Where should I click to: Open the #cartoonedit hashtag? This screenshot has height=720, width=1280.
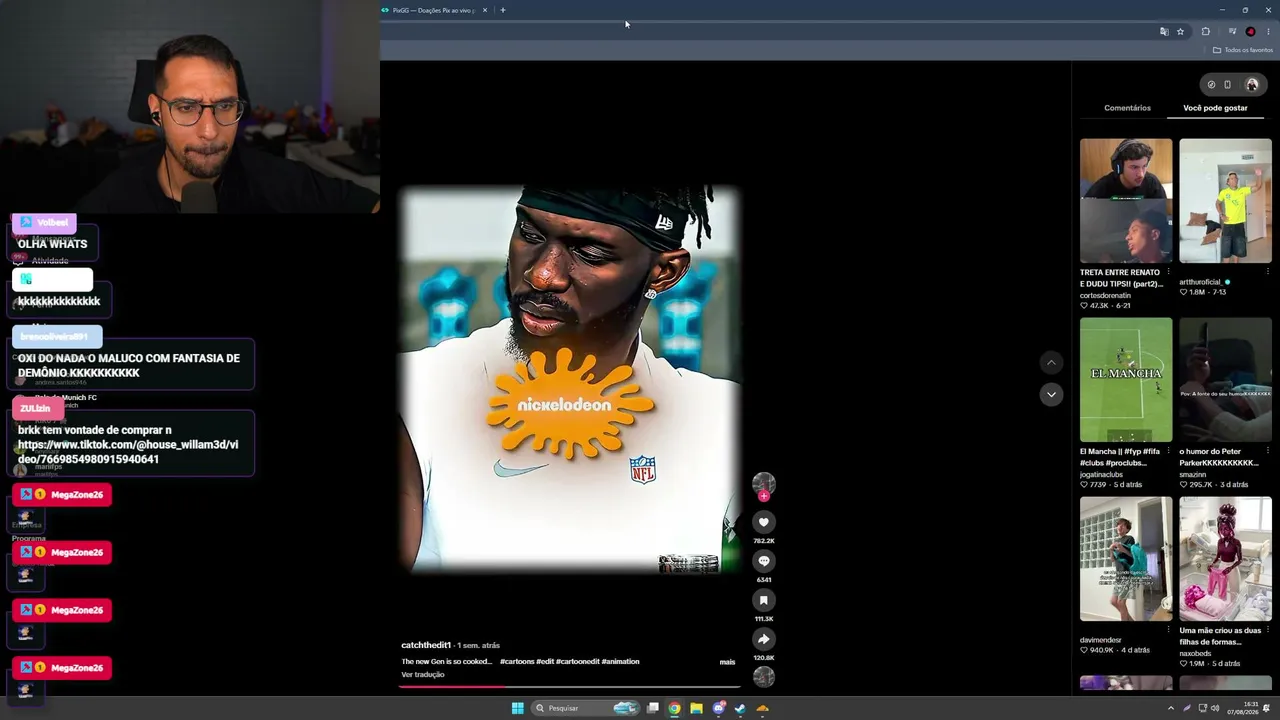578,662
